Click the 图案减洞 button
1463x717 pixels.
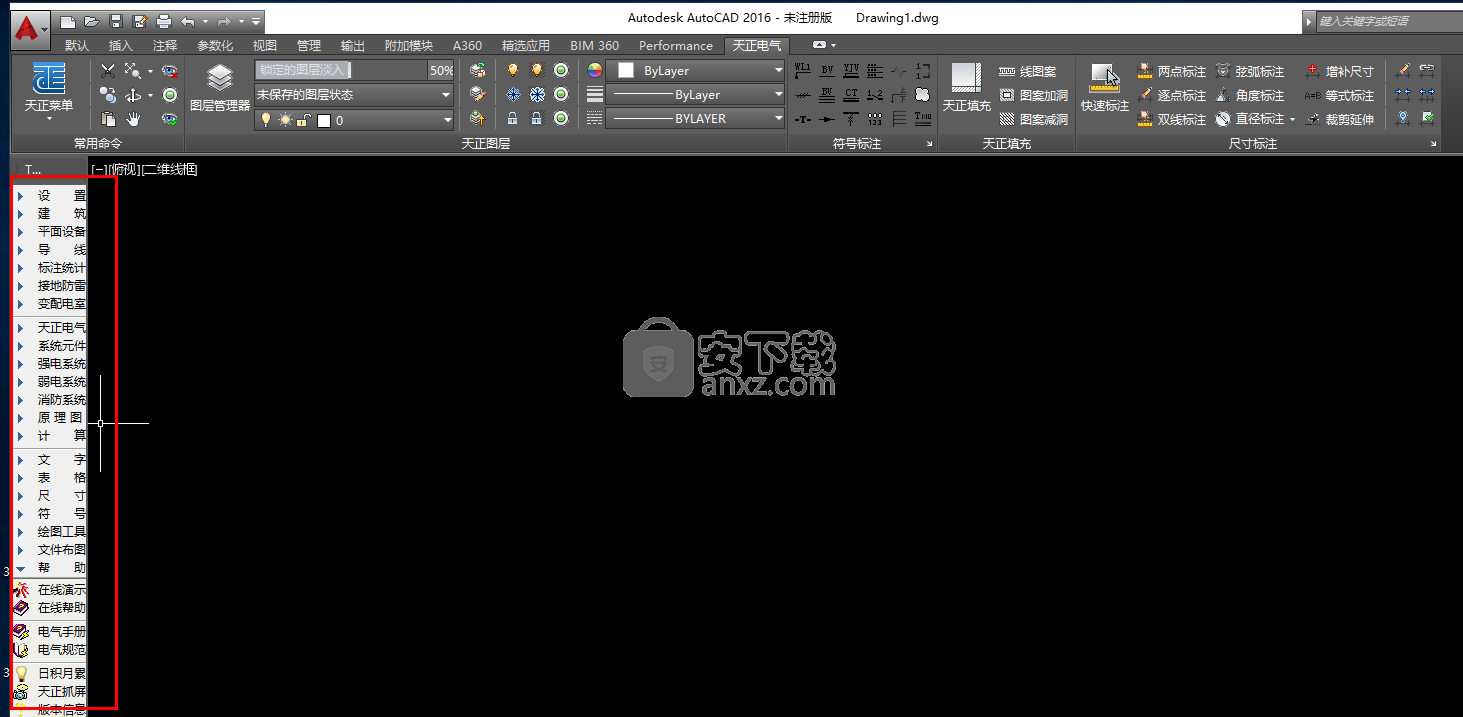[x=1034, y=119]
